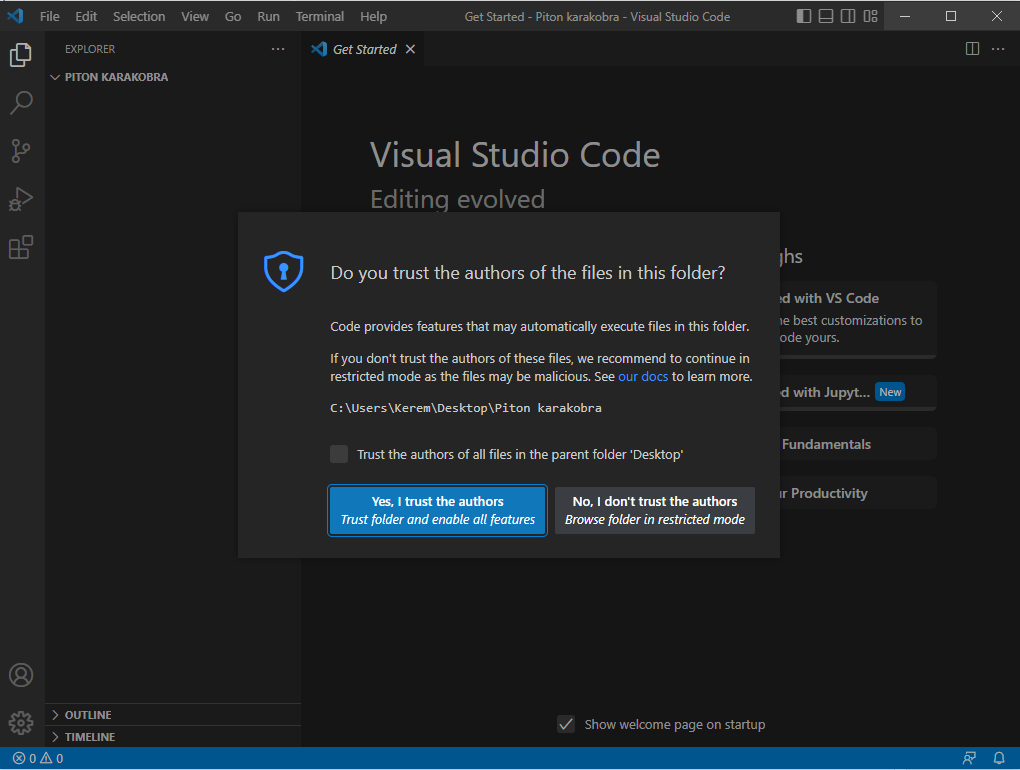This screenshot has width=1020, height=770.
Task: Open the Go menu
Action: 233,16
